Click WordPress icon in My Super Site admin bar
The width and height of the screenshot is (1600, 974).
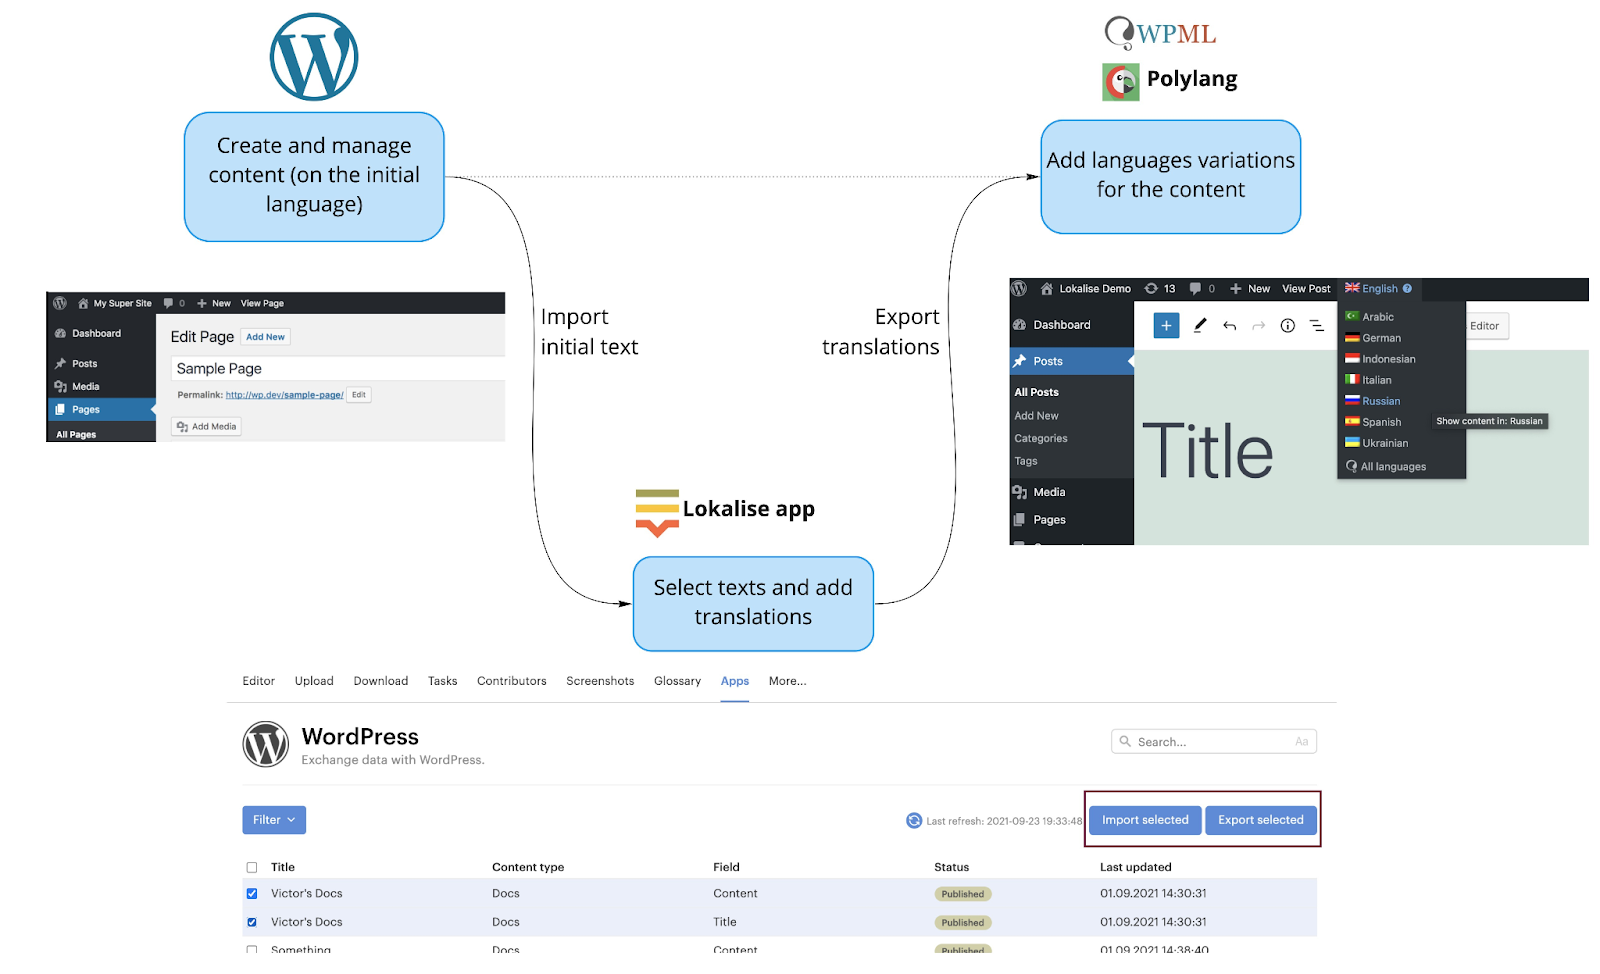[x=60, y=303]
